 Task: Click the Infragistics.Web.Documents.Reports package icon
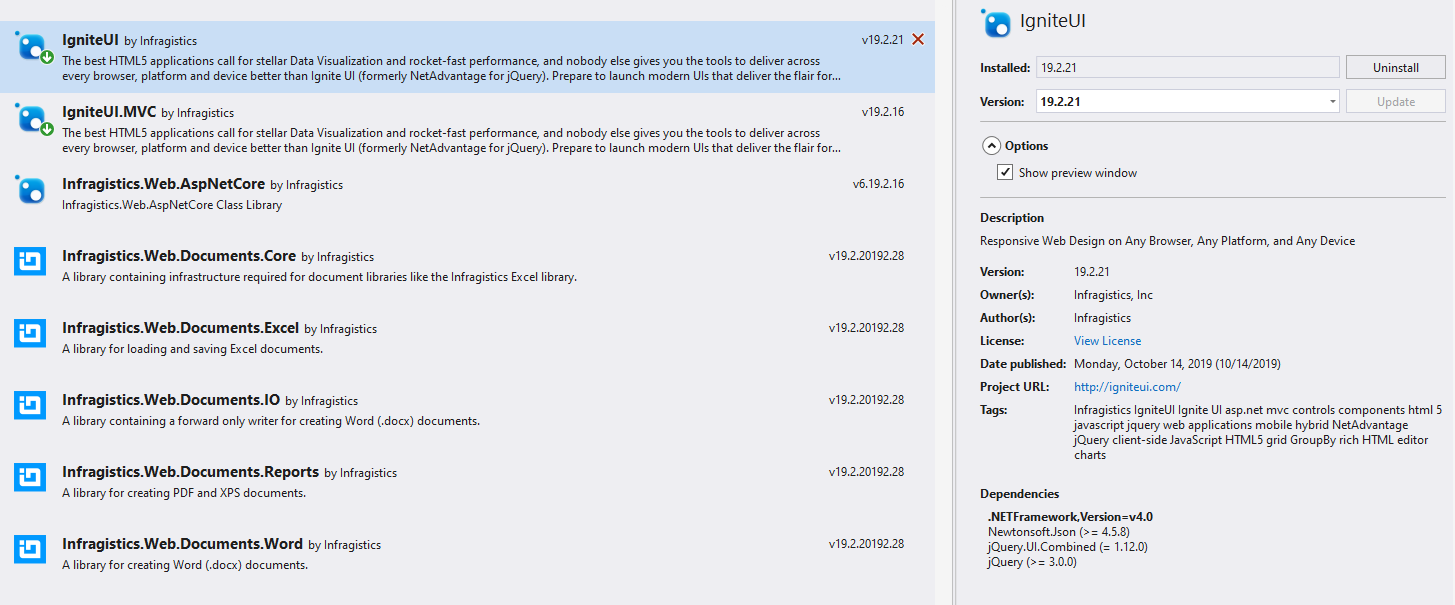point(30,478)
